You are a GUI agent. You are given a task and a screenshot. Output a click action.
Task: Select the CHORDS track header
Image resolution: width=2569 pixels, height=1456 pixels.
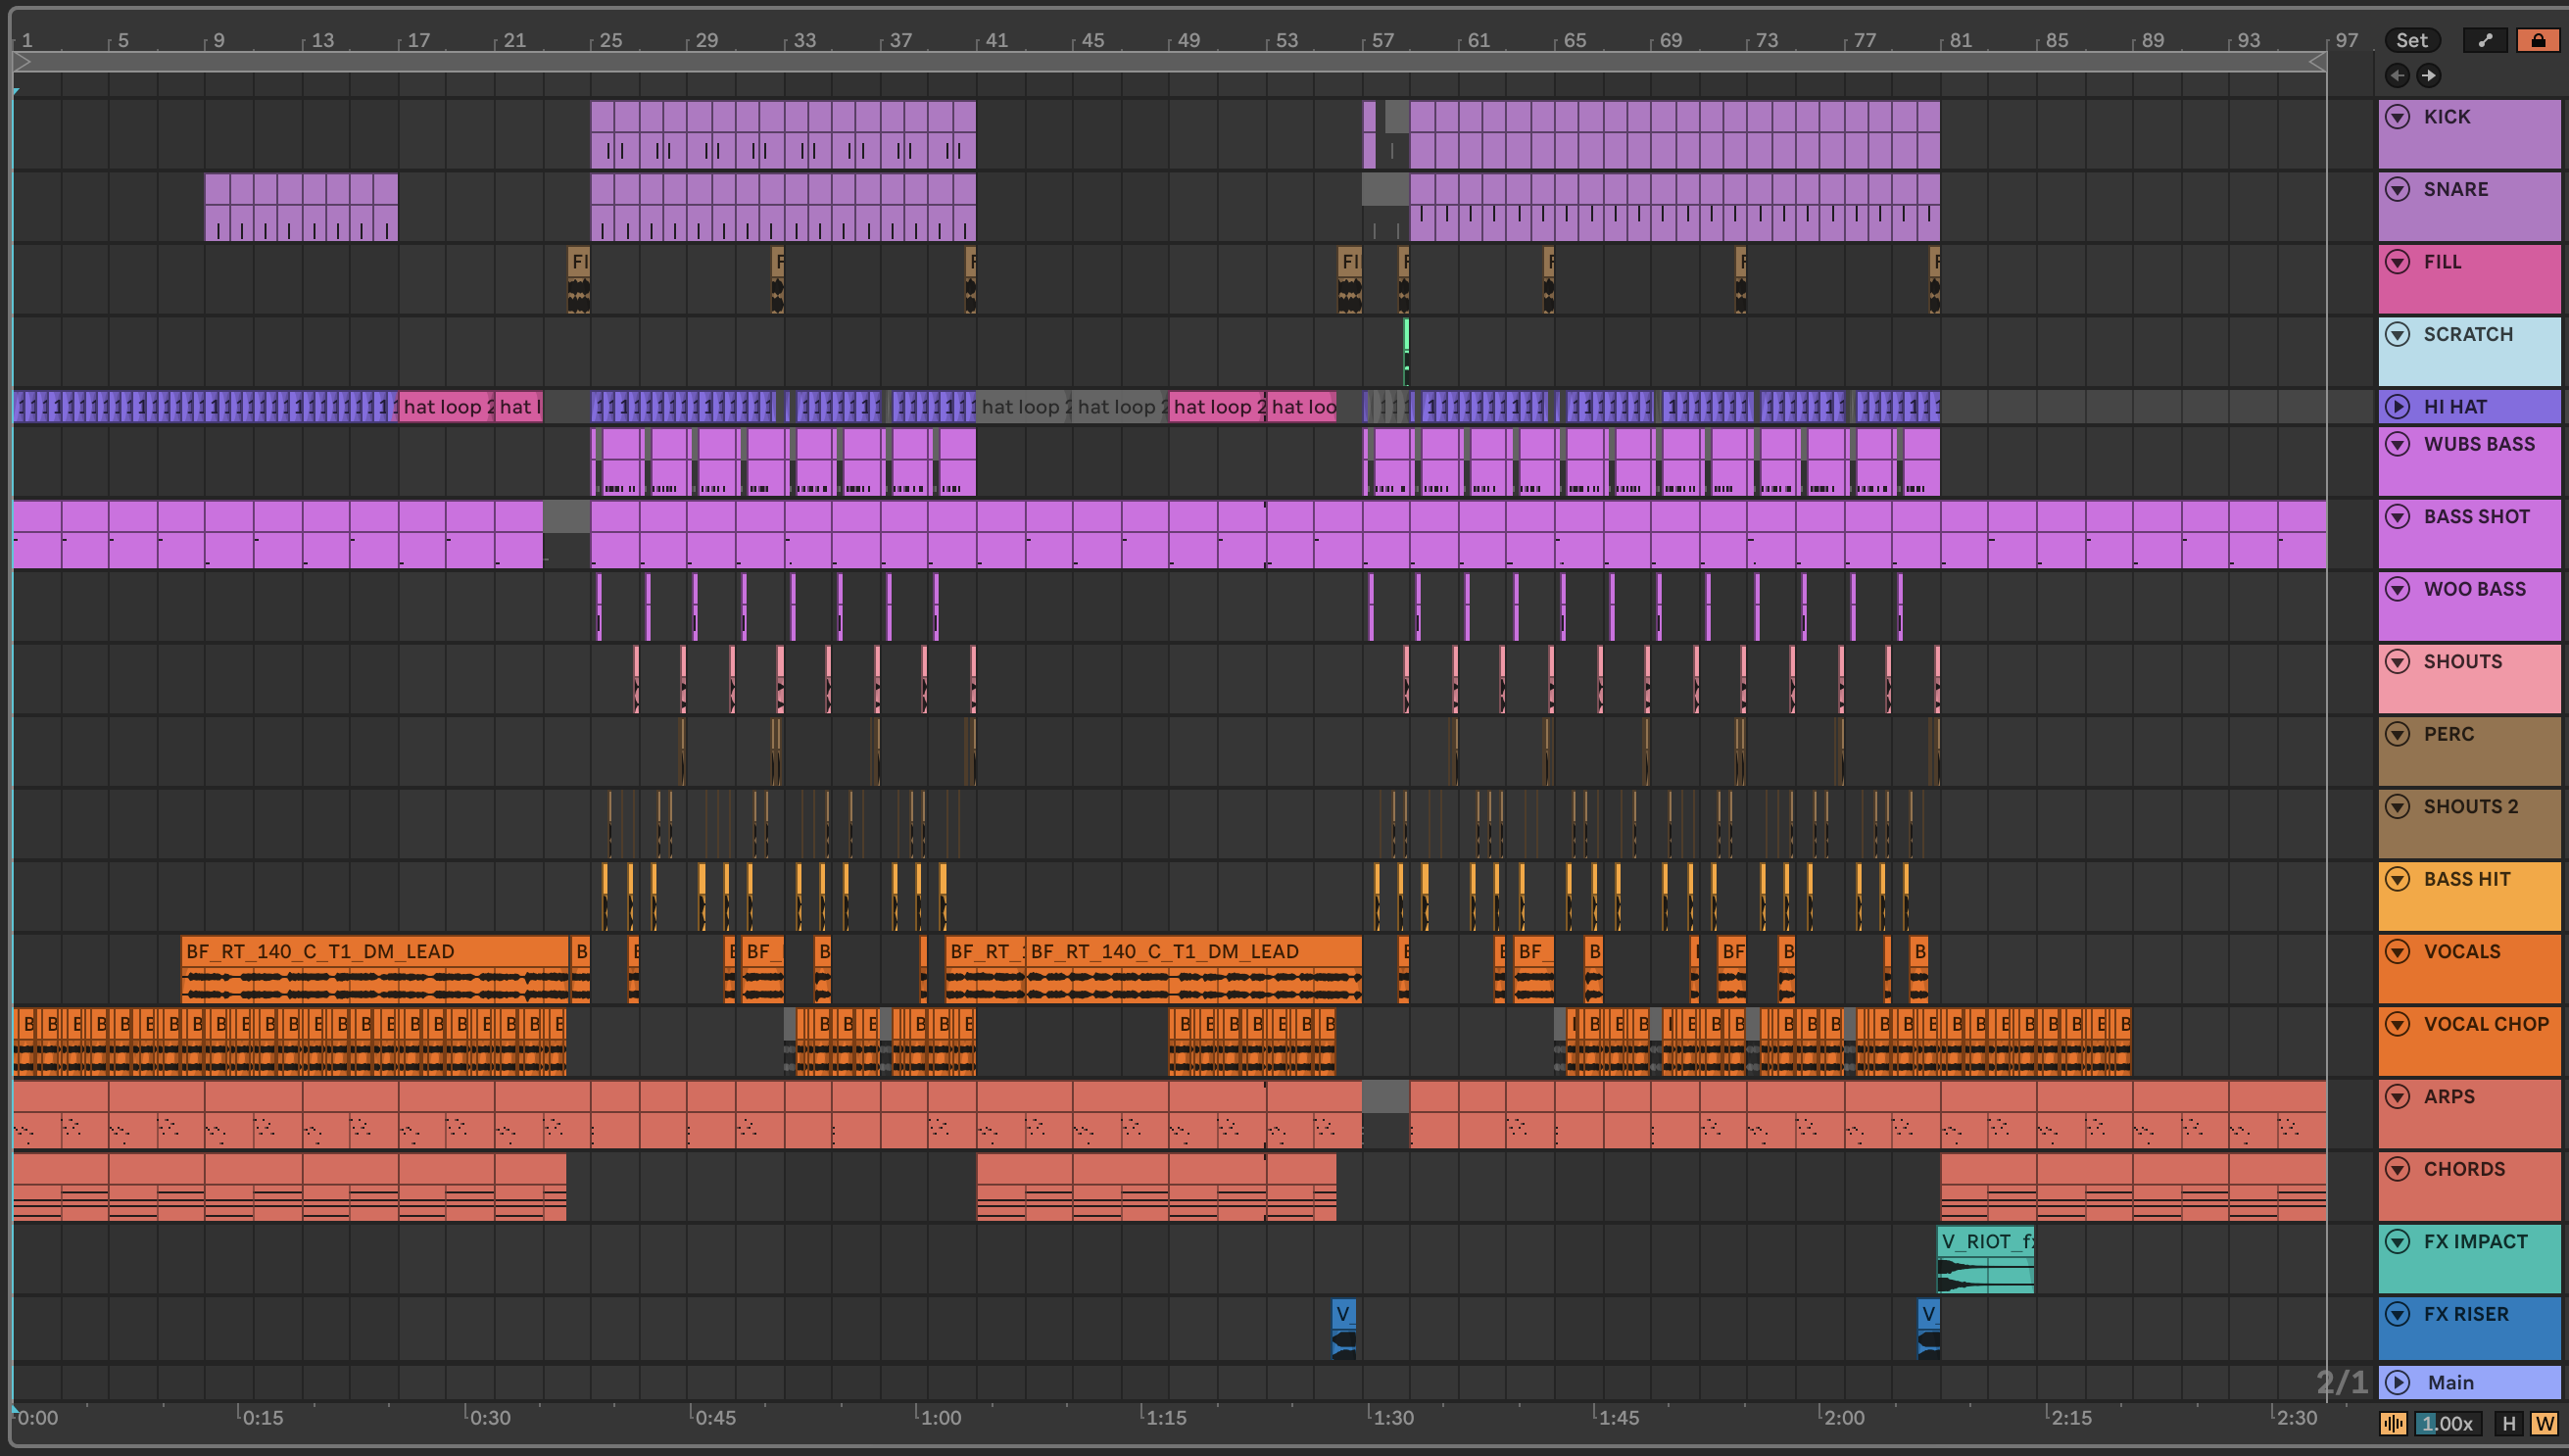2464,1169
